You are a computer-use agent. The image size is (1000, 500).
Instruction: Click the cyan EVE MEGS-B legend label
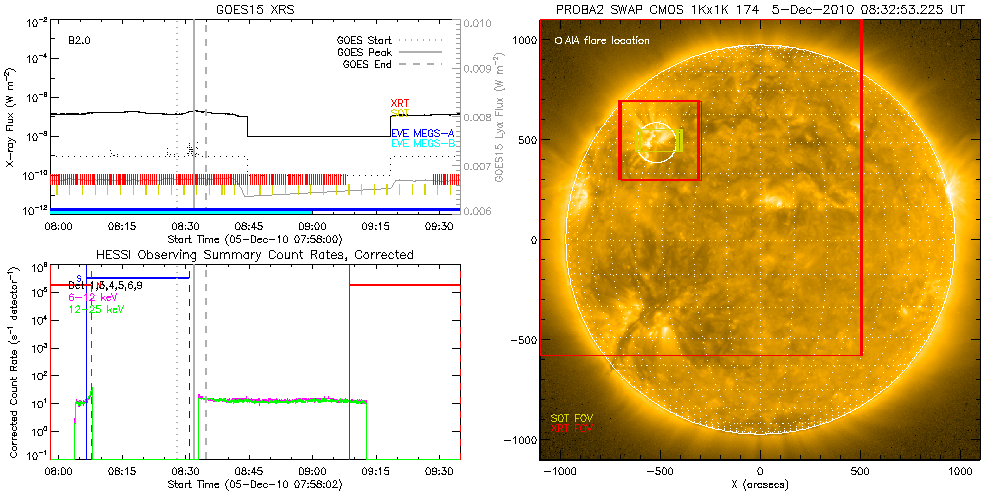tap(423, 144)
